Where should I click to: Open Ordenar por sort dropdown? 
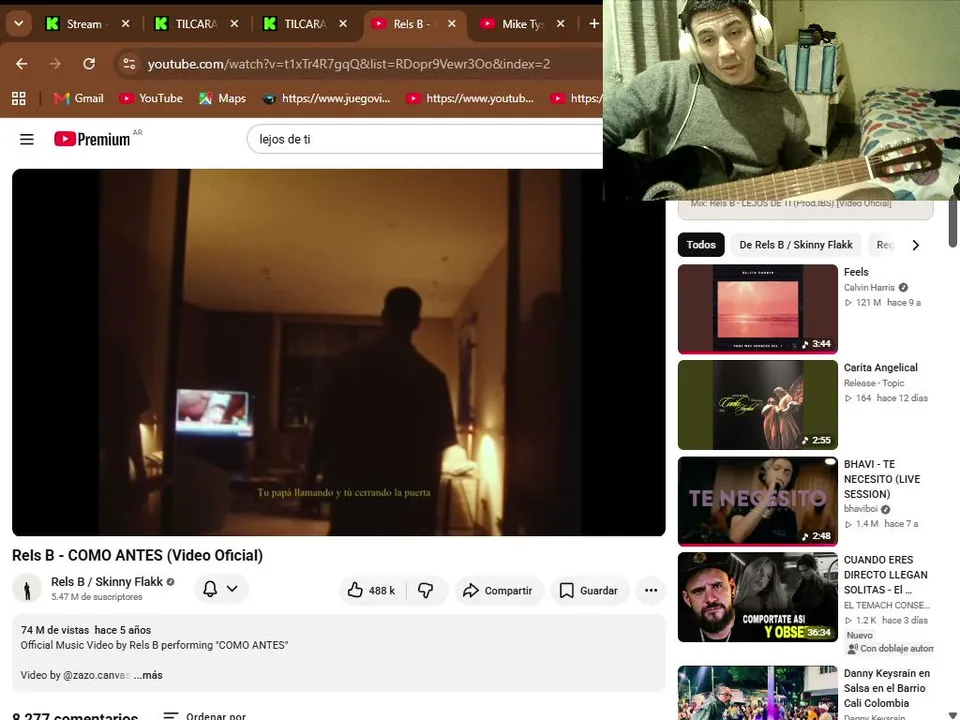tap(205, 715)
